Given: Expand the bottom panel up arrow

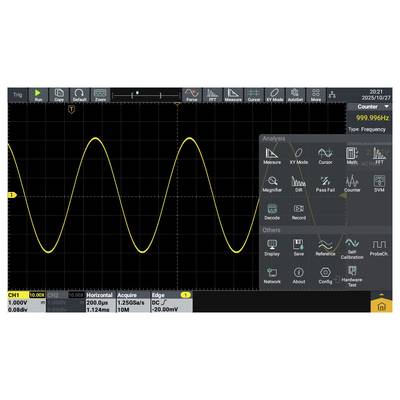Looking at the screenshot, I should coord(381,295).
